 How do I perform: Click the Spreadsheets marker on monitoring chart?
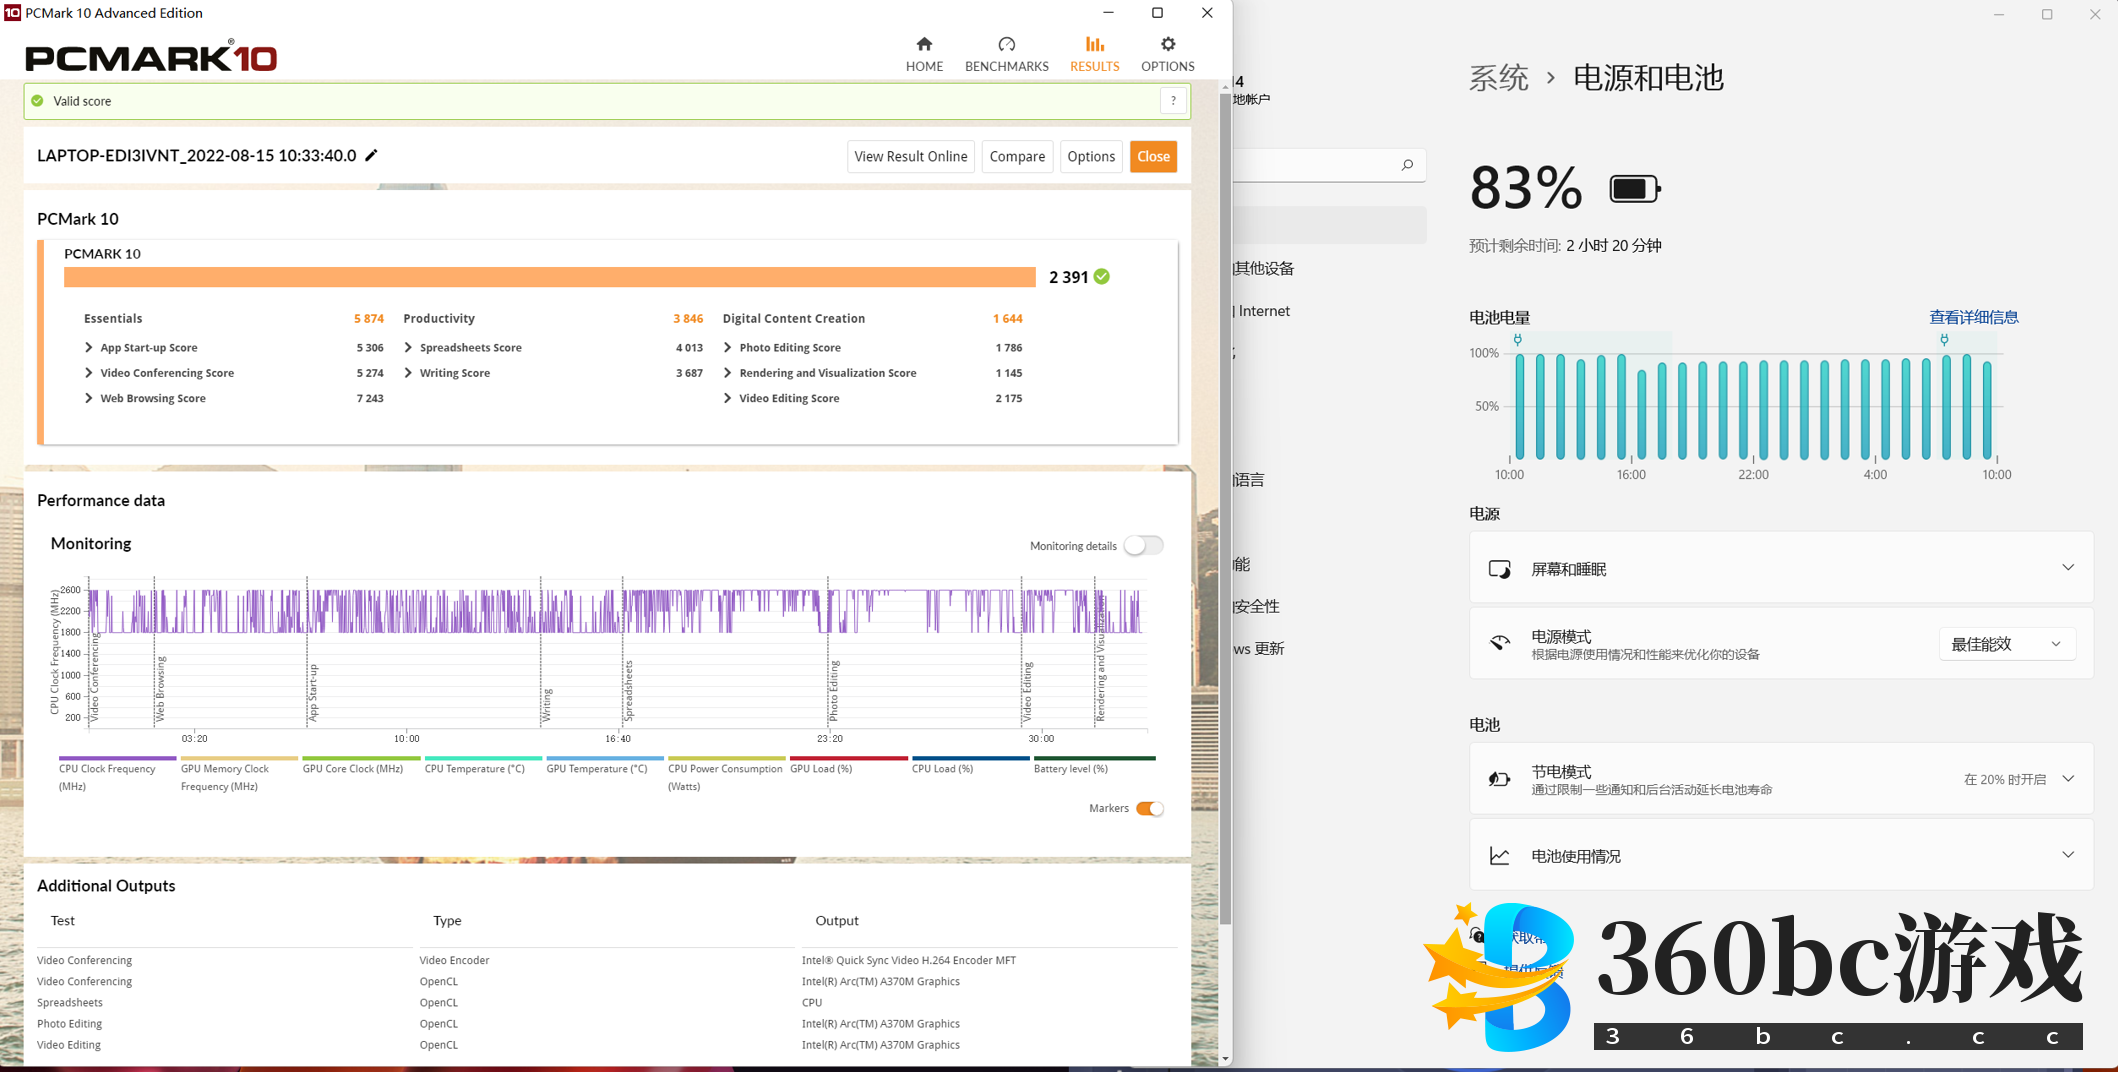pos(628,690)
